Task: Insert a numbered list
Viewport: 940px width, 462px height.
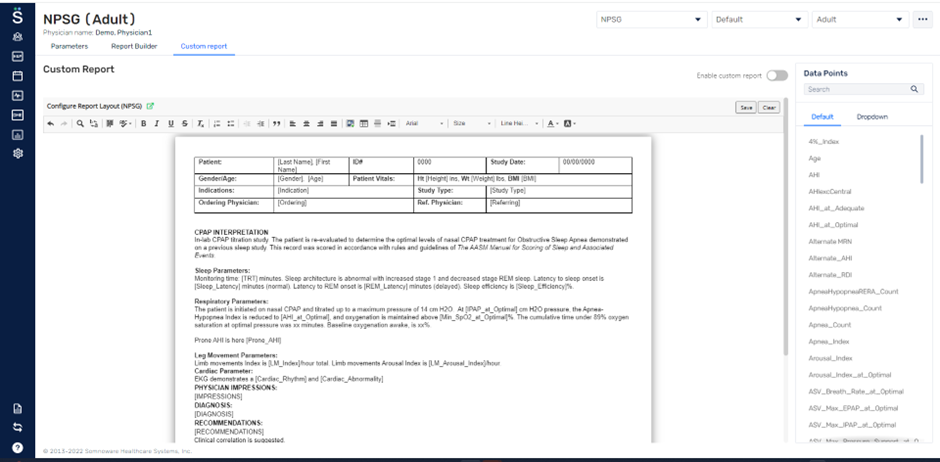Action: click(217, 123)
